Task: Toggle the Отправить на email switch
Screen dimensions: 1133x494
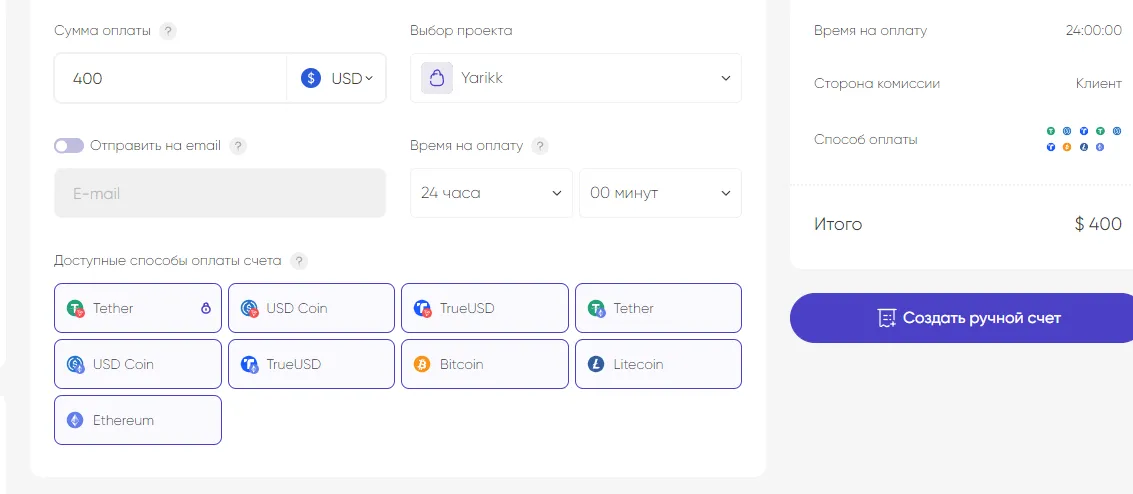Action: click(69, 146)
